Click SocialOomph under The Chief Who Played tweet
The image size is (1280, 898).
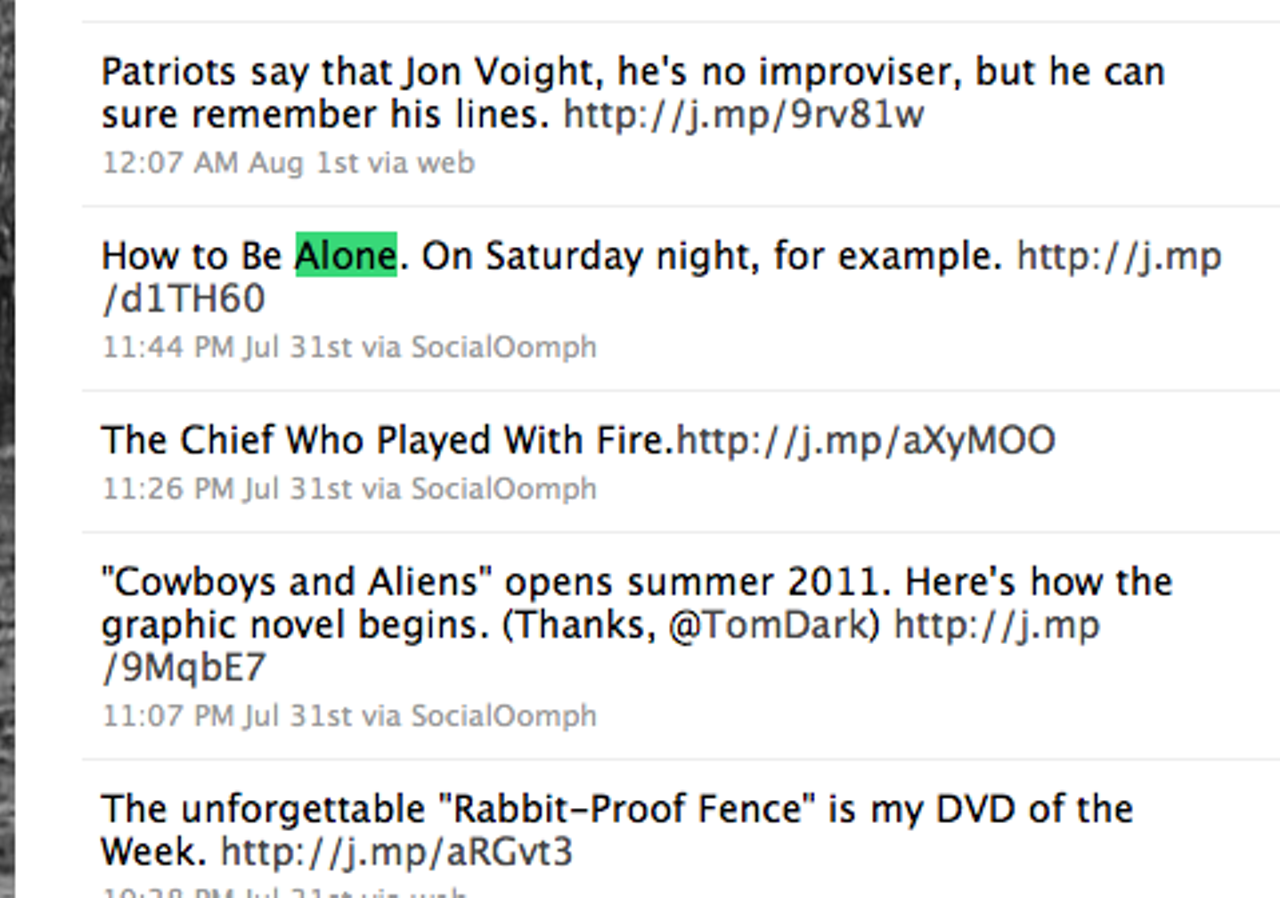(504, 488)
